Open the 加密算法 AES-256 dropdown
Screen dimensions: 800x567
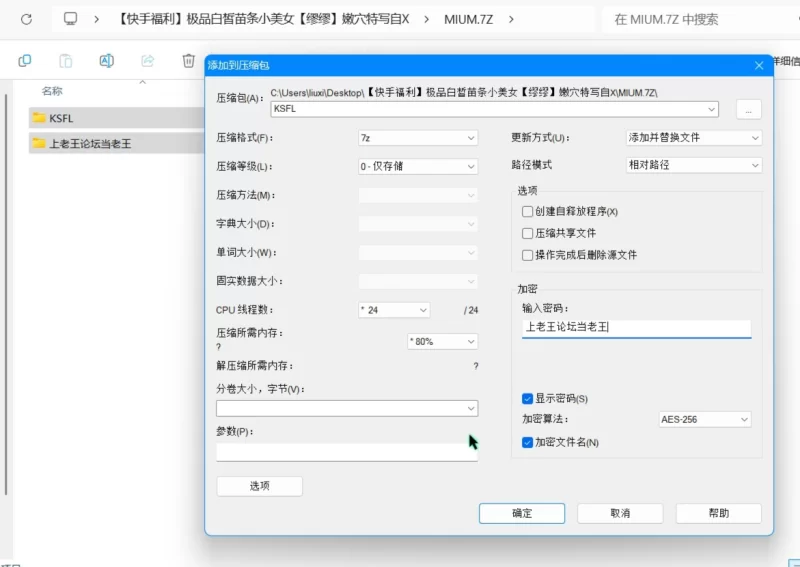click(x=705, y=420)
